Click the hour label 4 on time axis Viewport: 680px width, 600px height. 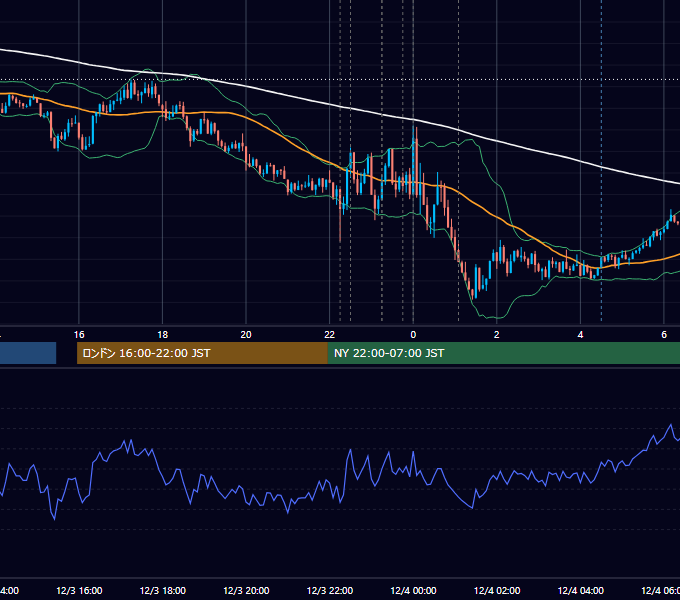pos(580,335)
